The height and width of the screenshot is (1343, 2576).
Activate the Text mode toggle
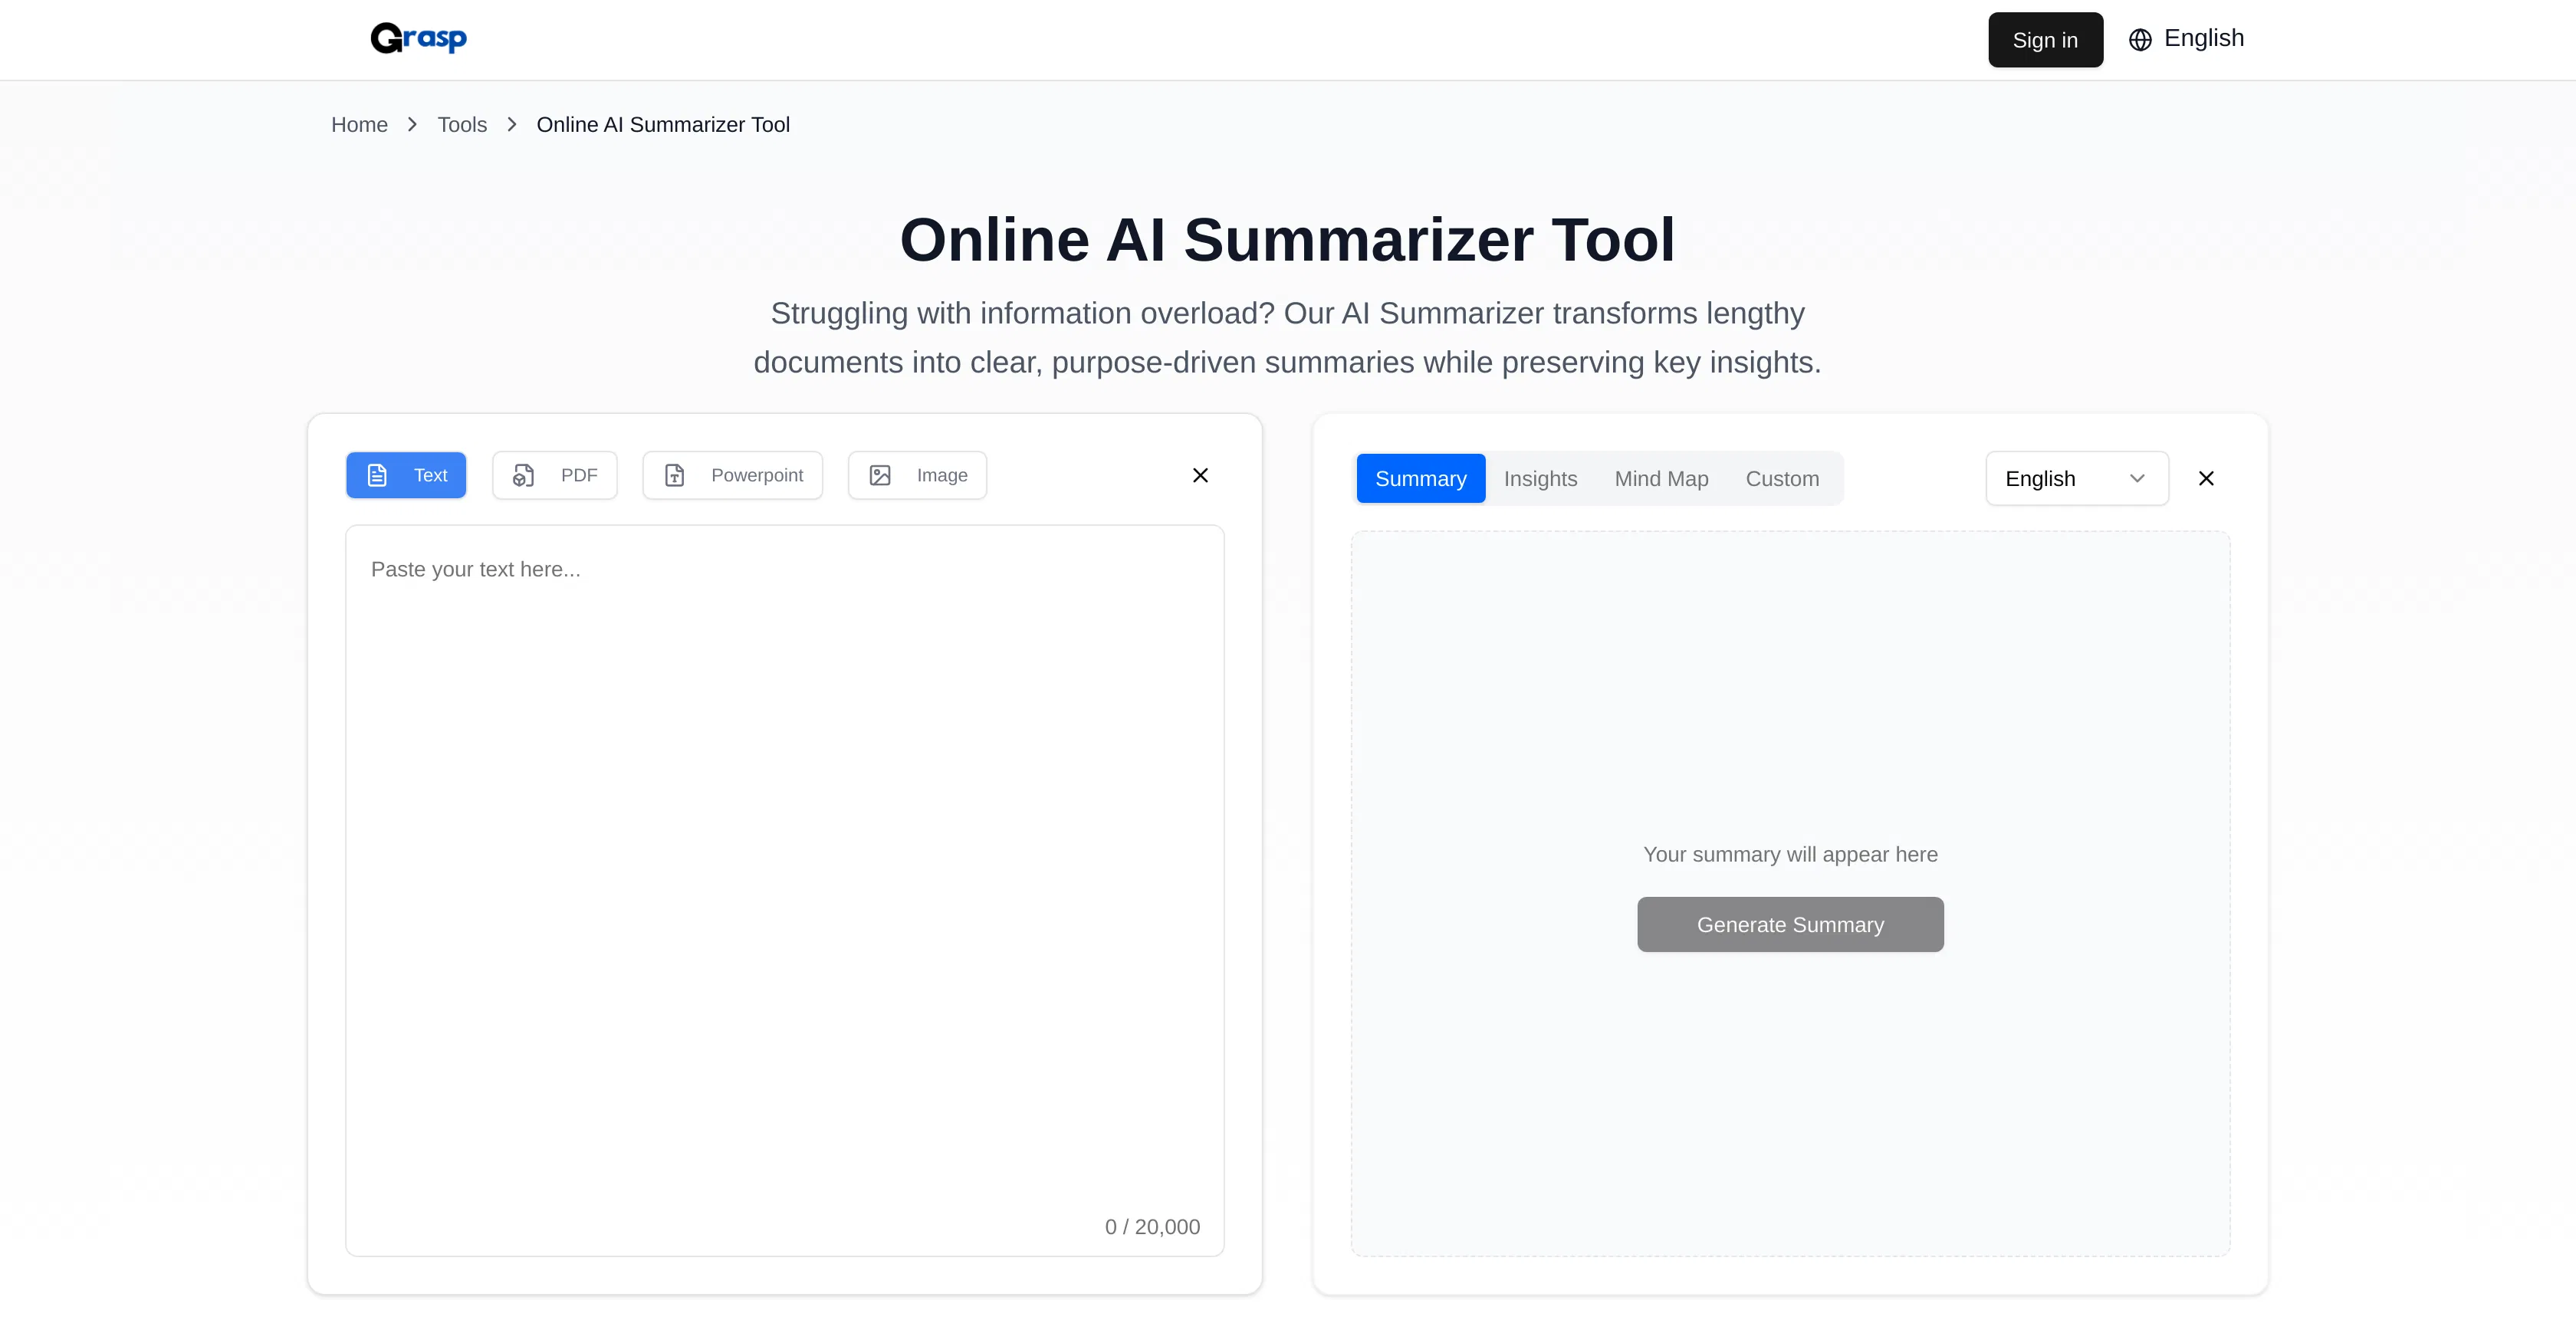(406, 475)
